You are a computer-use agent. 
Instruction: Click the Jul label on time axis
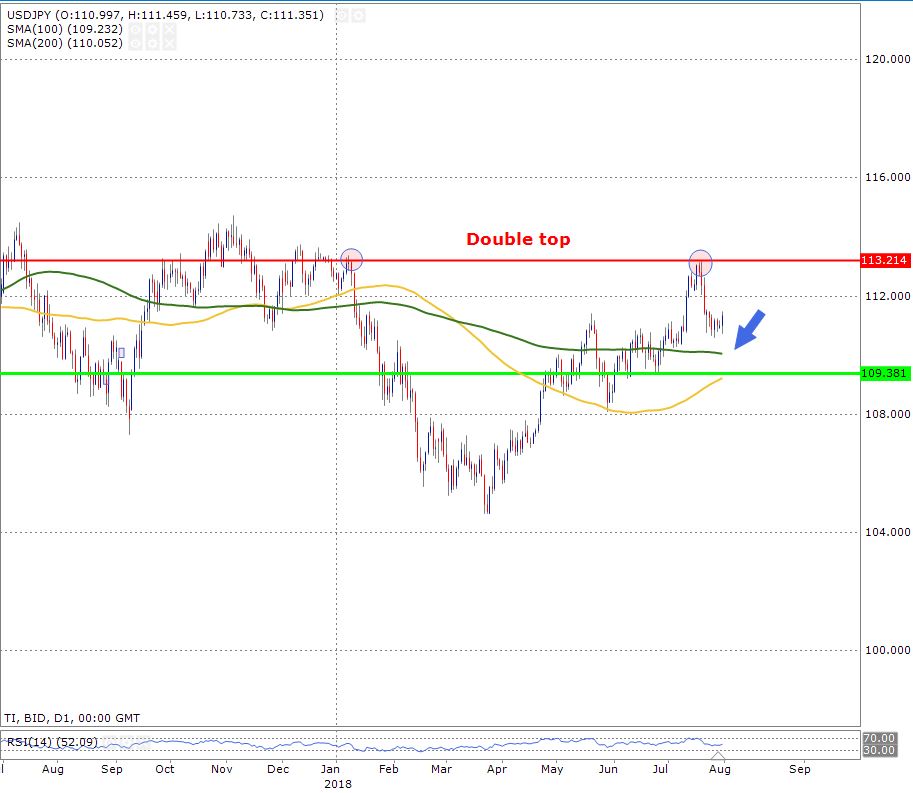pyautogui.click(x=660, y=769)
